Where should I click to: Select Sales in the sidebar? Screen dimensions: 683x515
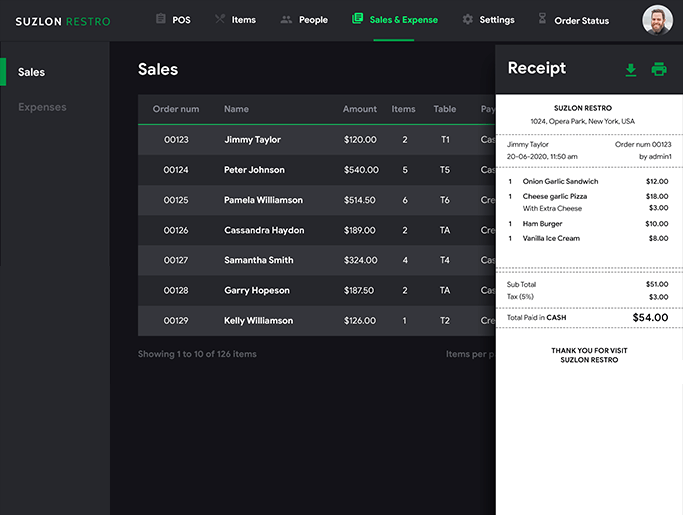click(31, 72)
